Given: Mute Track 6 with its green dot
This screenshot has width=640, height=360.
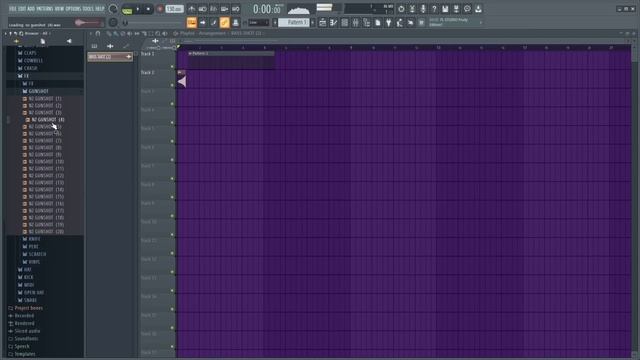Looking at the screenshot, I should pyautogui.click(x=172, y=160).
